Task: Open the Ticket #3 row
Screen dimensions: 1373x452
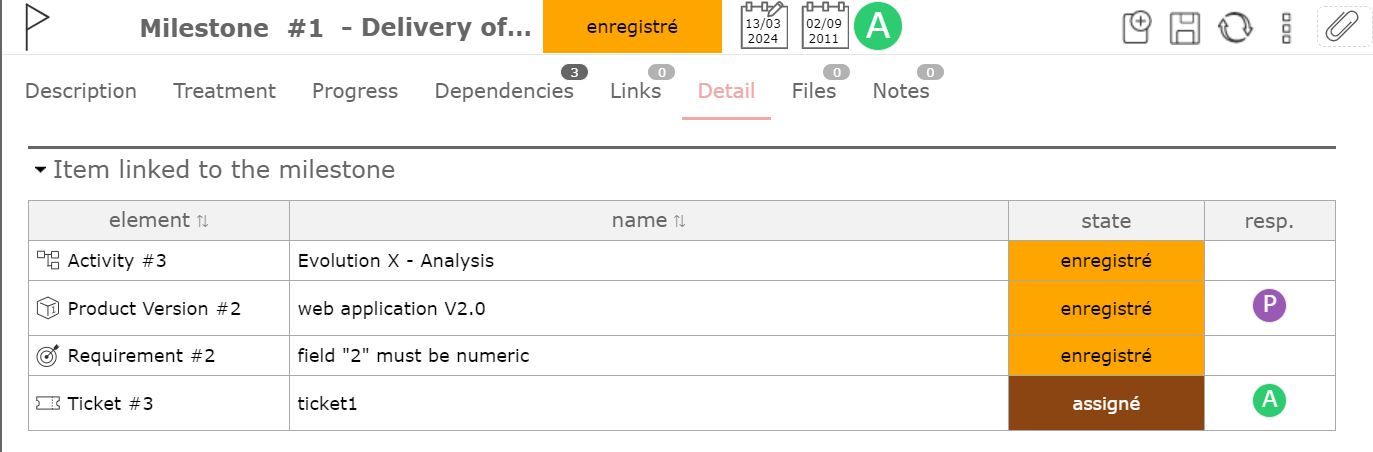Action: (x=110, y=404)
